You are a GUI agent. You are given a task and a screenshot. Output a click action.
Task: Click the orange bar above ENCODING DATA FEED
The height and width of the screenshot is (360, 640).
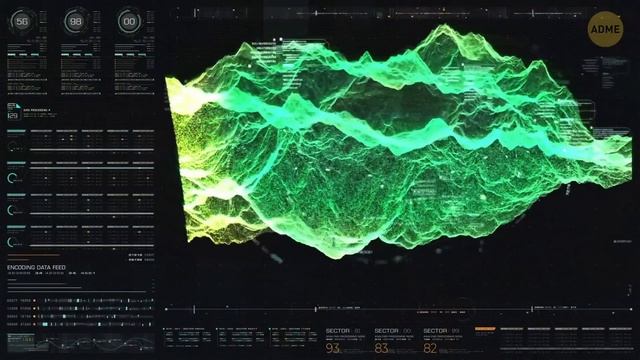[x=33, y=256]
